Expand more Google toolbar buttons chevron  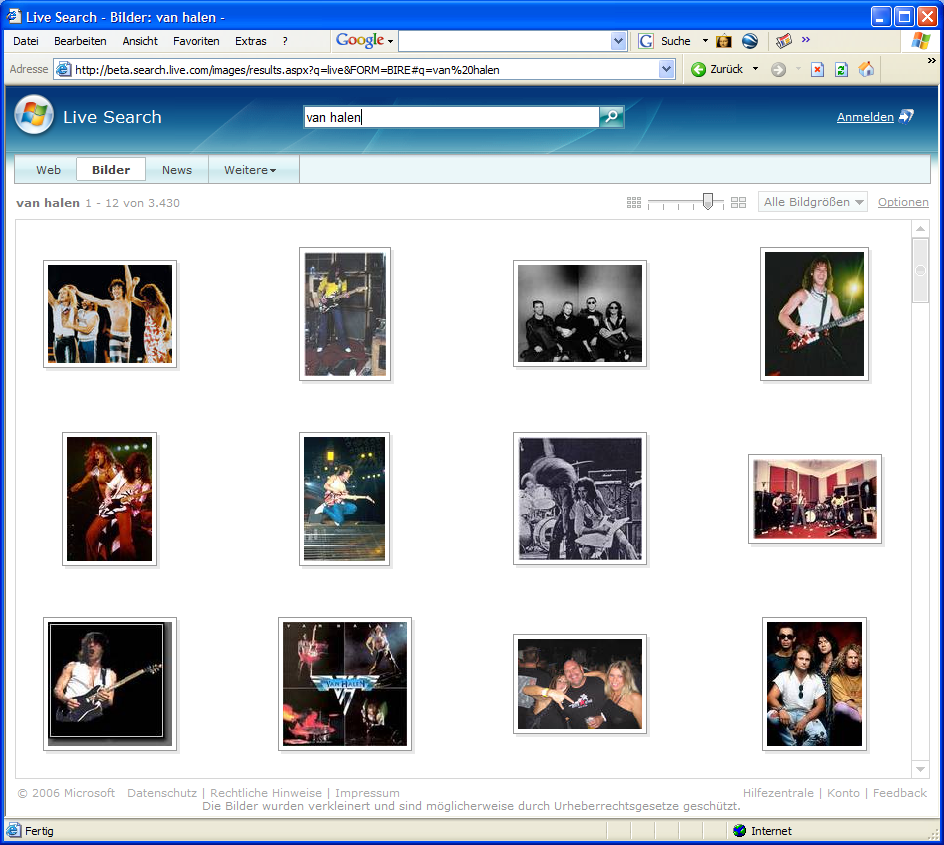[x=806, y=40]
